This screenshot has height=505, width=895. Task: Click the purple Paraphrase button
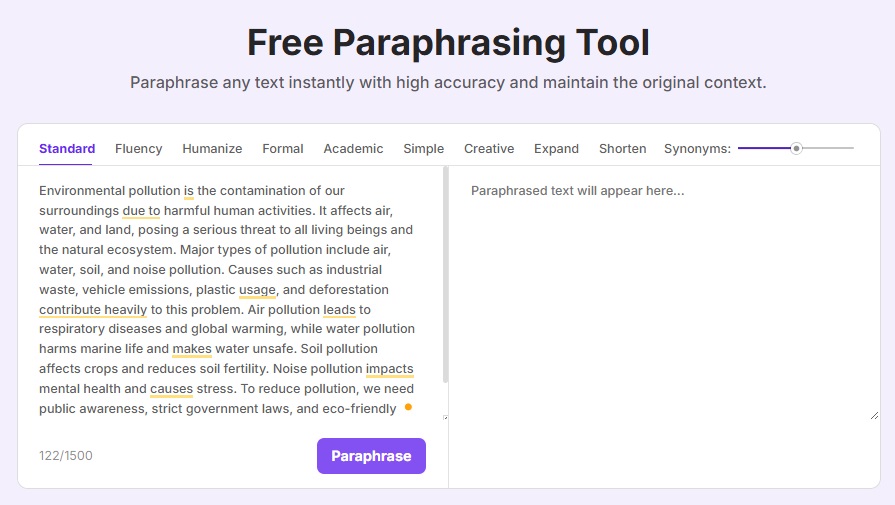(x=372, y=456)
